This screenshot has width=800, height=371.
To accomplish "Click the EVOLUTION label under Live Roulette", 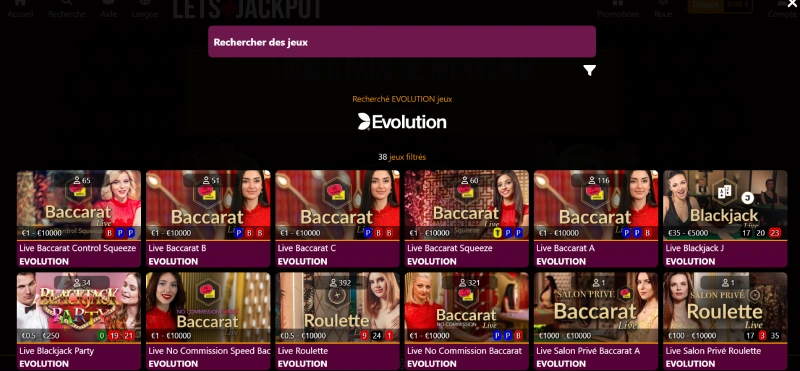I will click(x=302, y=364).
